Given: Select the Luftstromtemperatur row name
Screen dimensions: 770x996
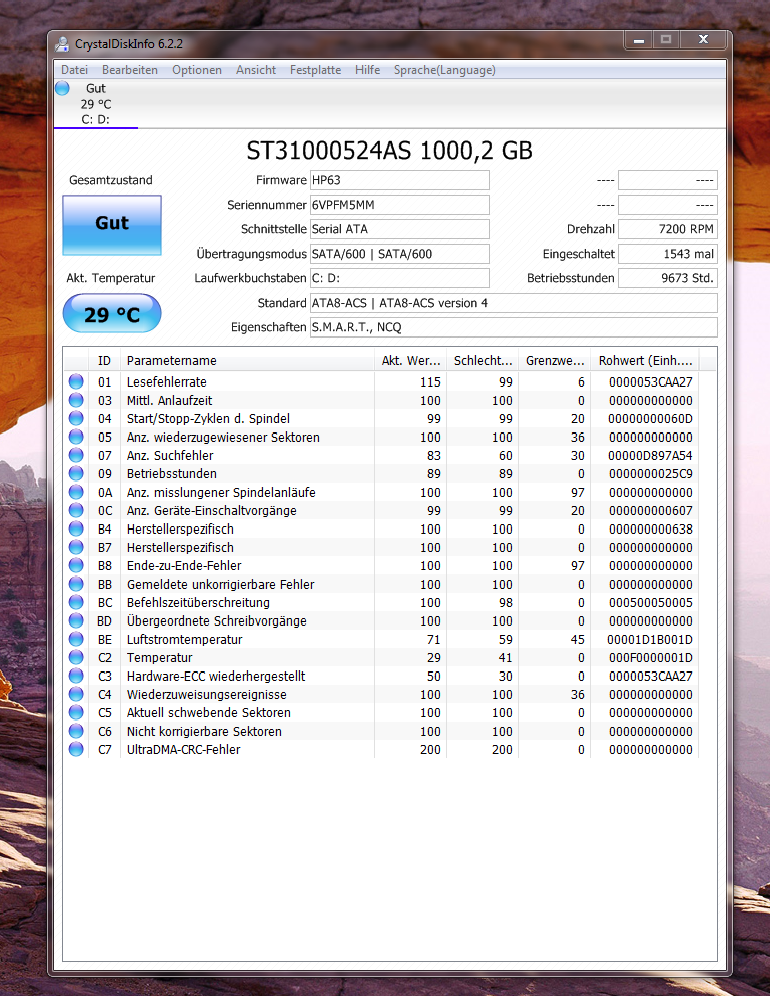Looking at the screenshot, I should (x=184, y=639).
